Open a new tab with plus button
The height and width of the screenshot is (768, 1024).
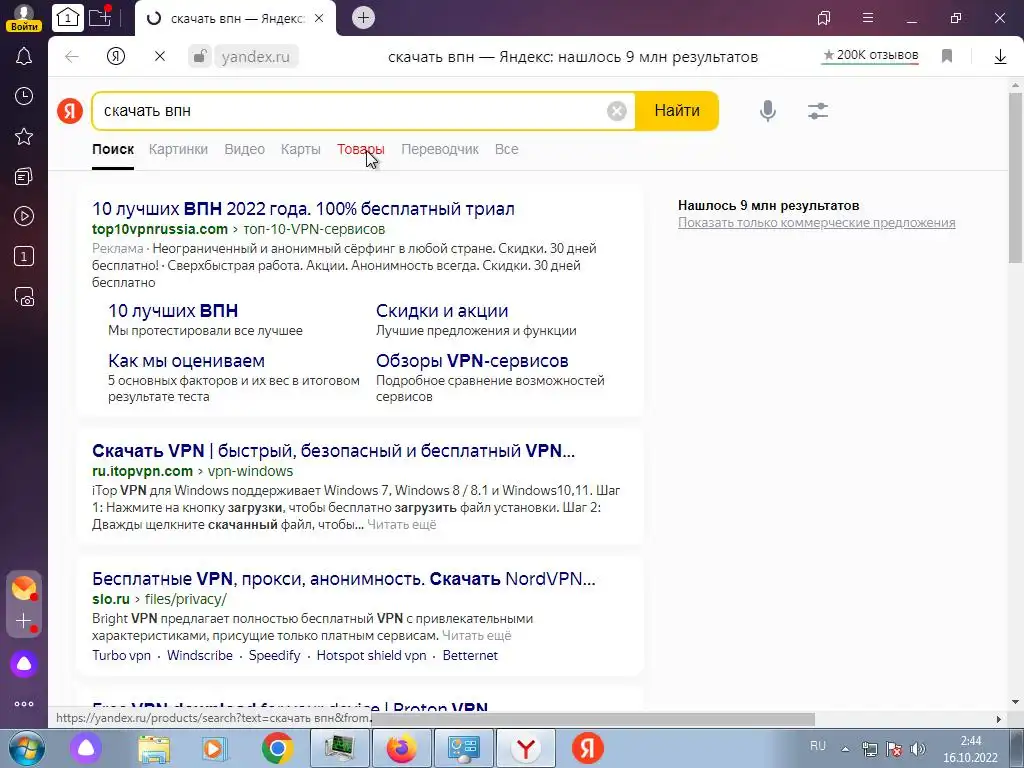pos(363,18)
